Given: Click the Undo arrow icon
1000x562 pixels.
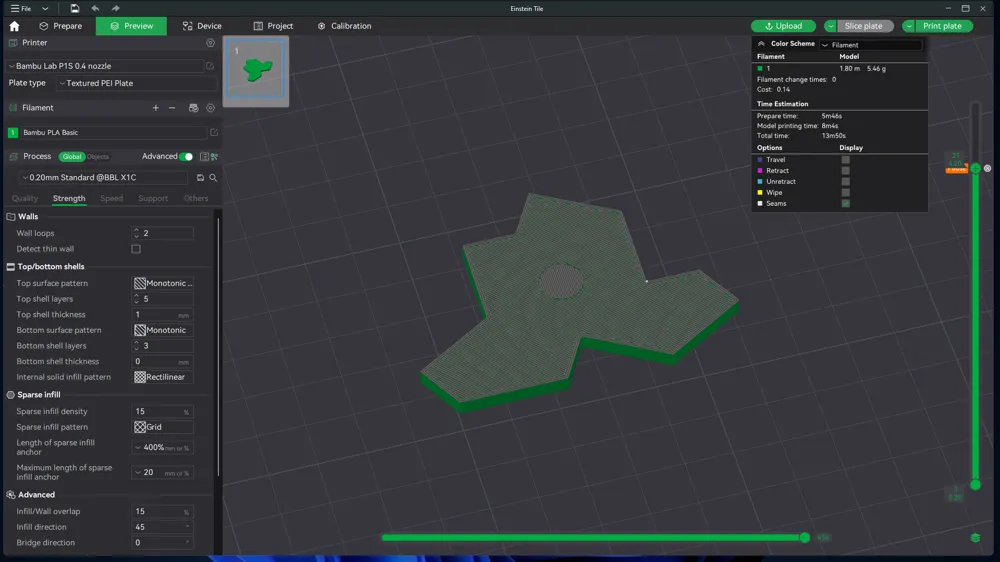Looking at the screenshot, I should pos(95,8).
